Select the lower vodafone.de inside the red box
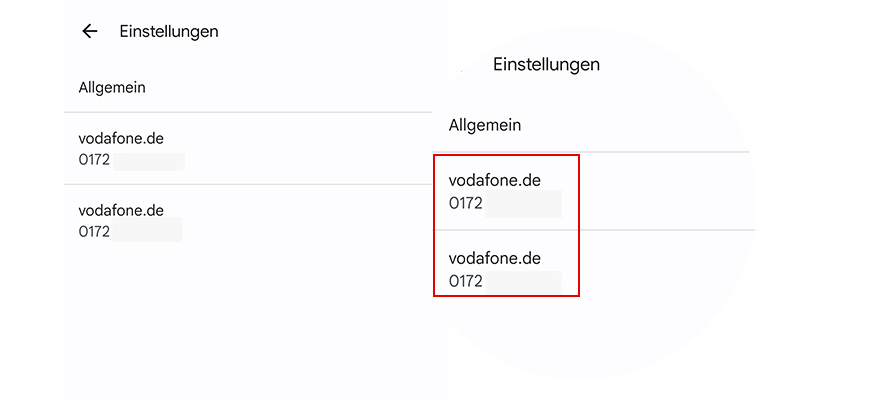Image resolution: width=879 pixels, height=400 pixels. 495,259
